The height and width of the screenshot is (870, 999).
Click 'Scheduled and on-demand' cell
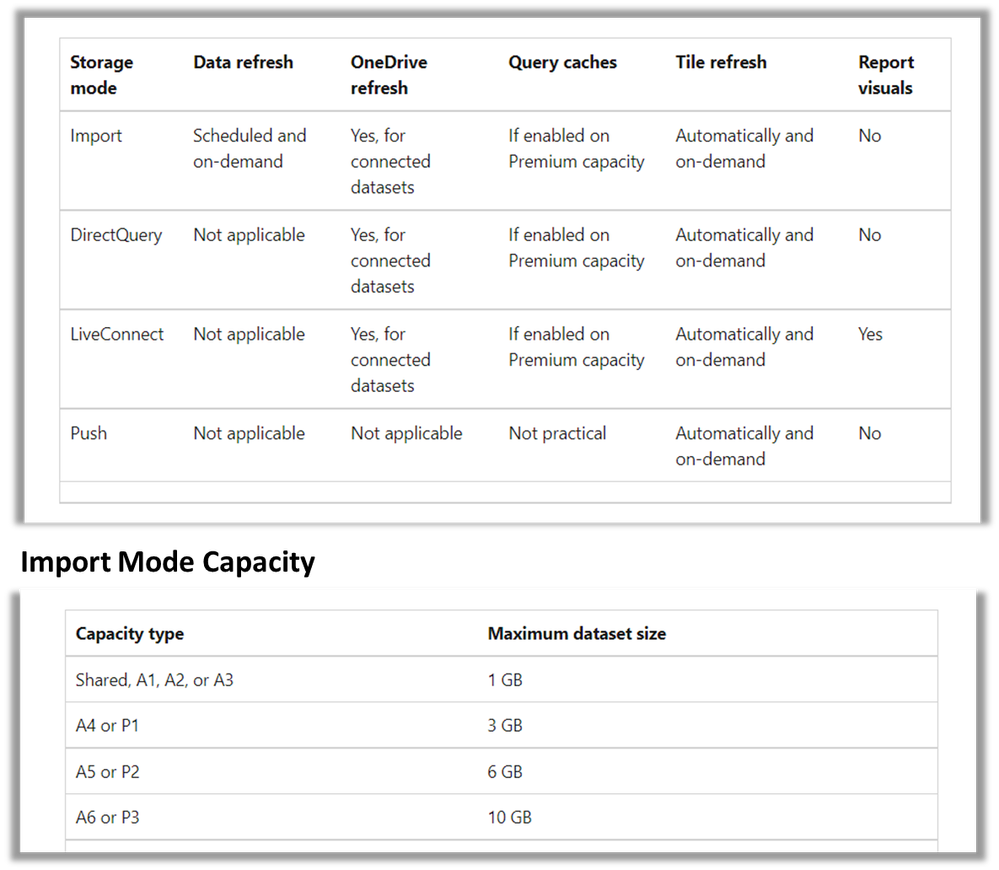[250, 149]
